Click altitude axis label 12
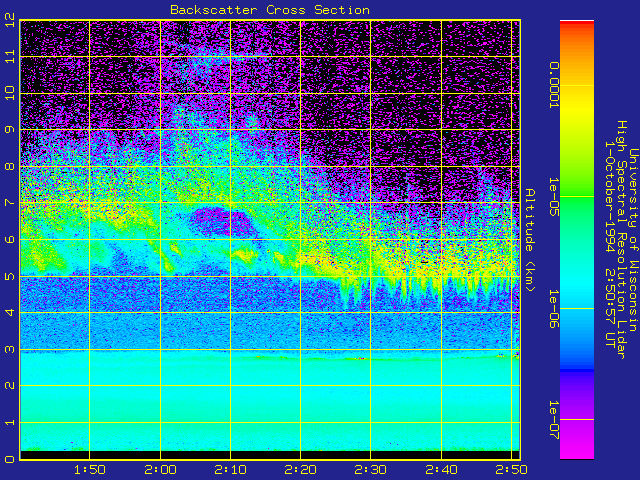Image resolution: width=640 pixels, height=480 pixels. [10, 22]
